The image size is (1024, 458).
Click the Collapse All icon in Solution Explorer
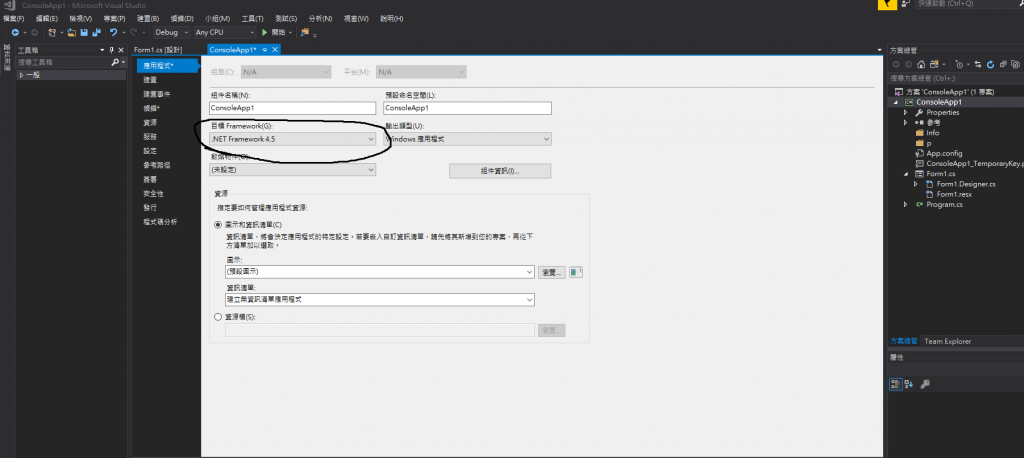(x=1003, y=64)
